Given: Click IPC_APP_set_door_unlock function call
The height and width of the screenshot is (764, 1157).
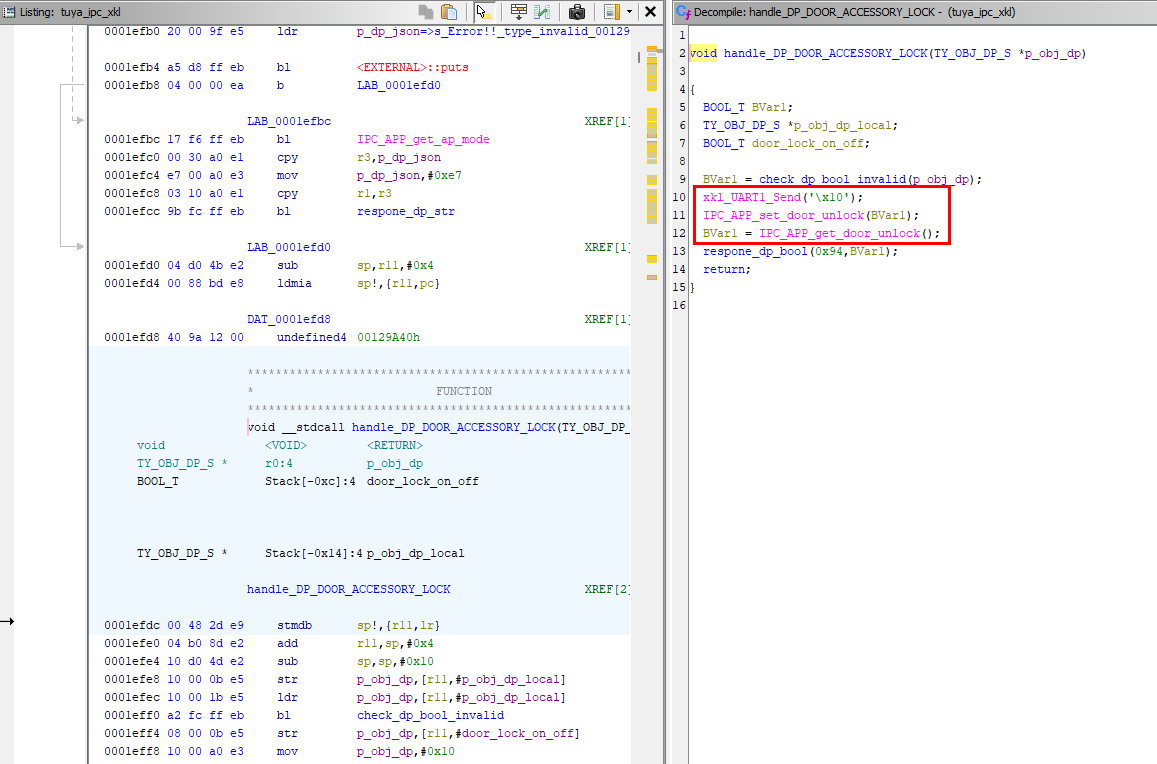Looking at the screenshot, I should (783, 215).
